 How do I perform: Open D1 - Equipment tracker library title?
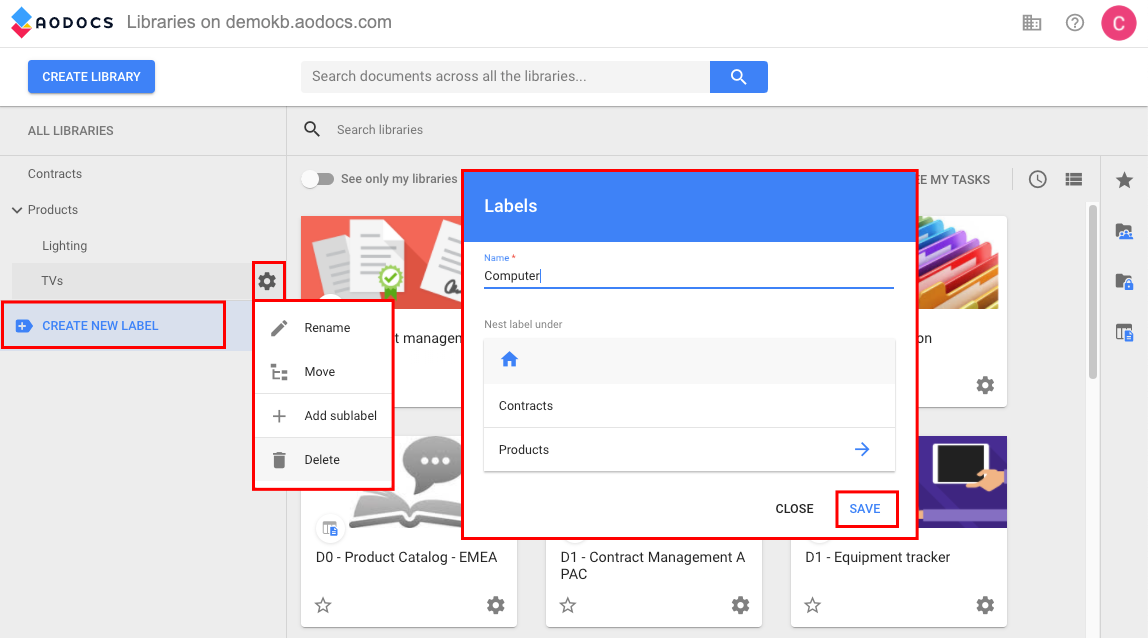(878, 557)
